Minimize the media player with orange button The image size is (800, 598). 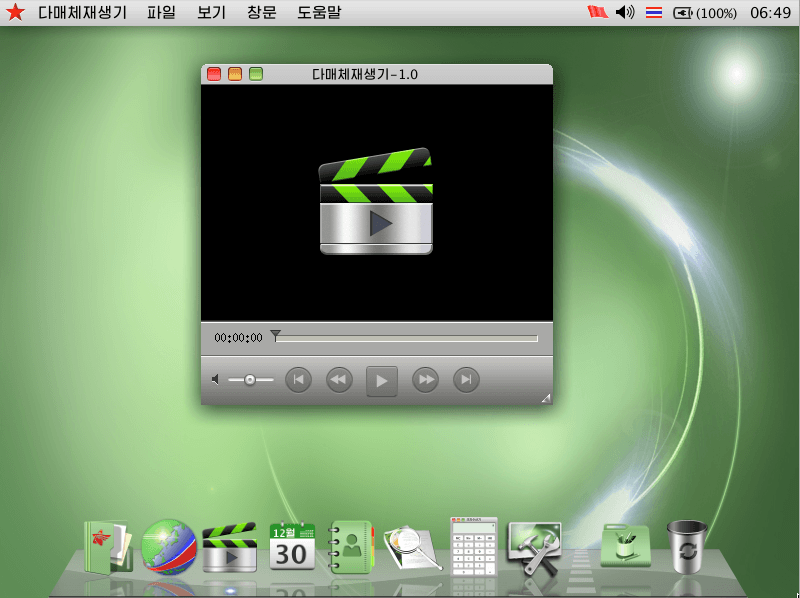click(235, 74)
